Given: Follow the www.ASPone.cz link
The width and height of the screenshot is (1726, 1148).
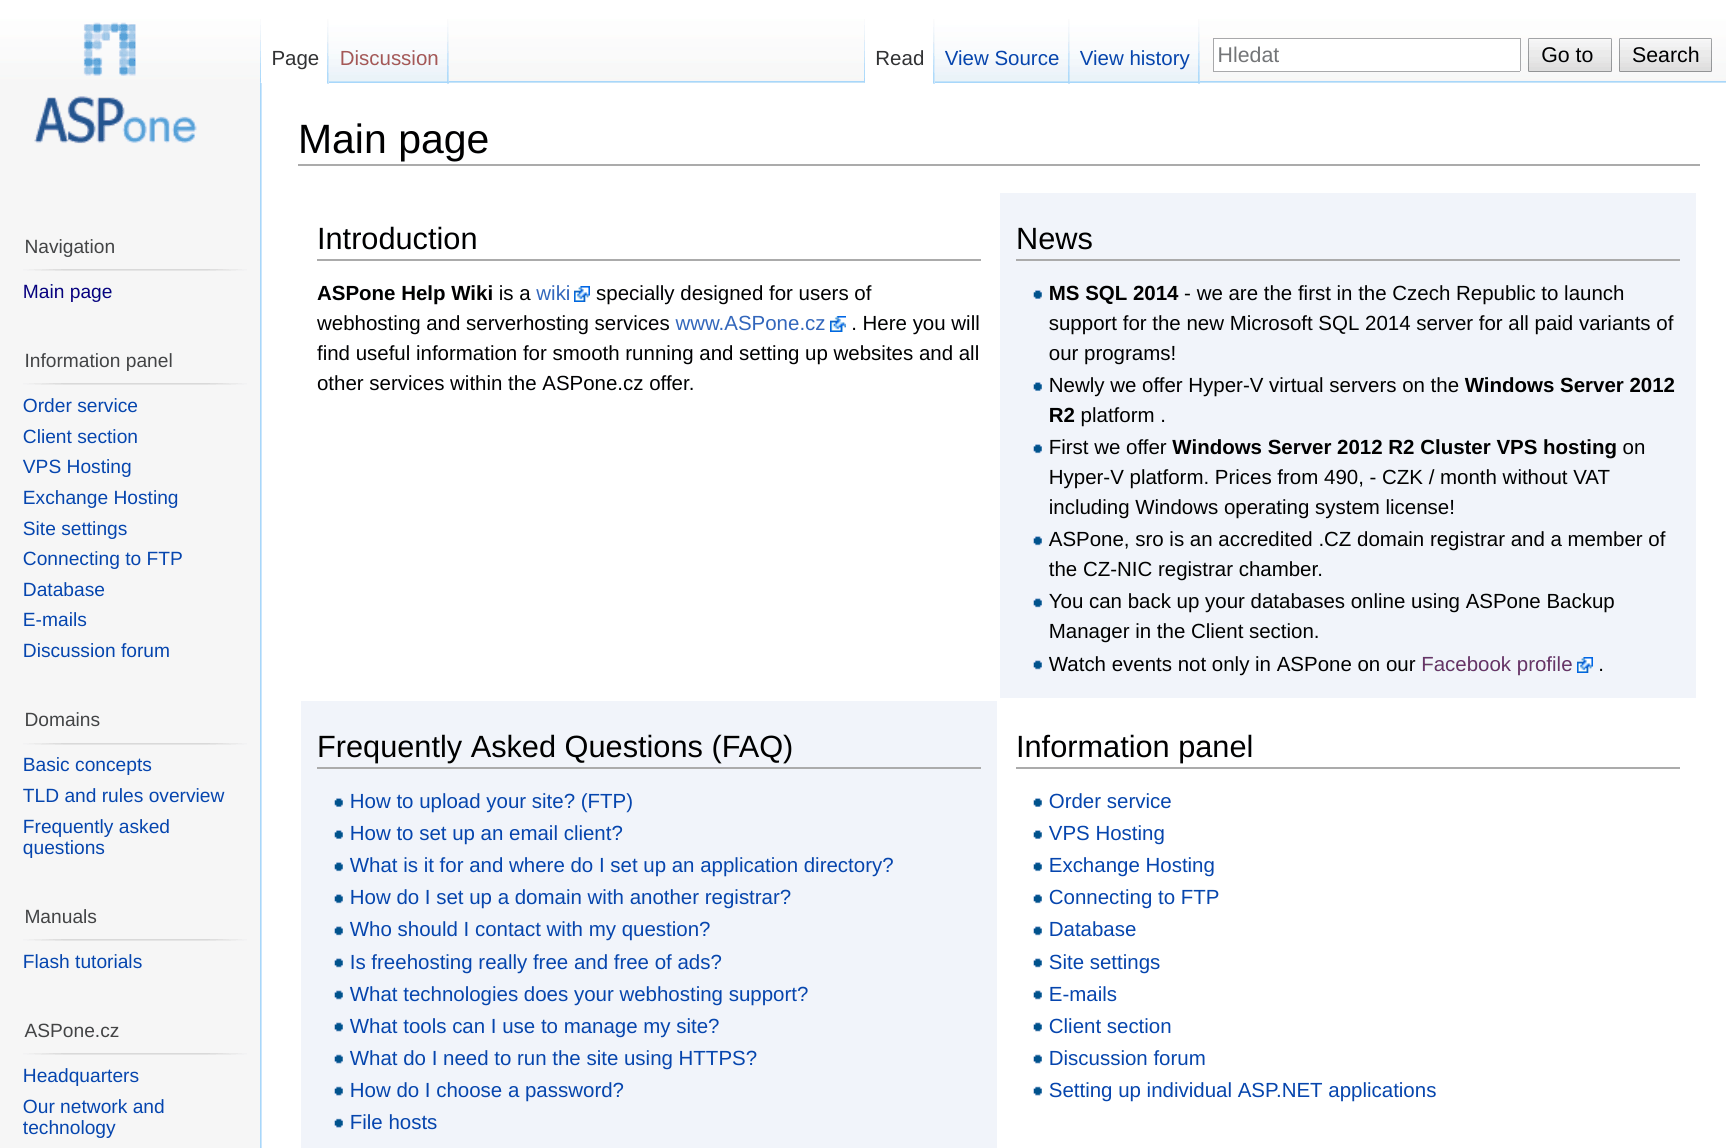Looking at the screenshot, I should click(x=750, y=324).
